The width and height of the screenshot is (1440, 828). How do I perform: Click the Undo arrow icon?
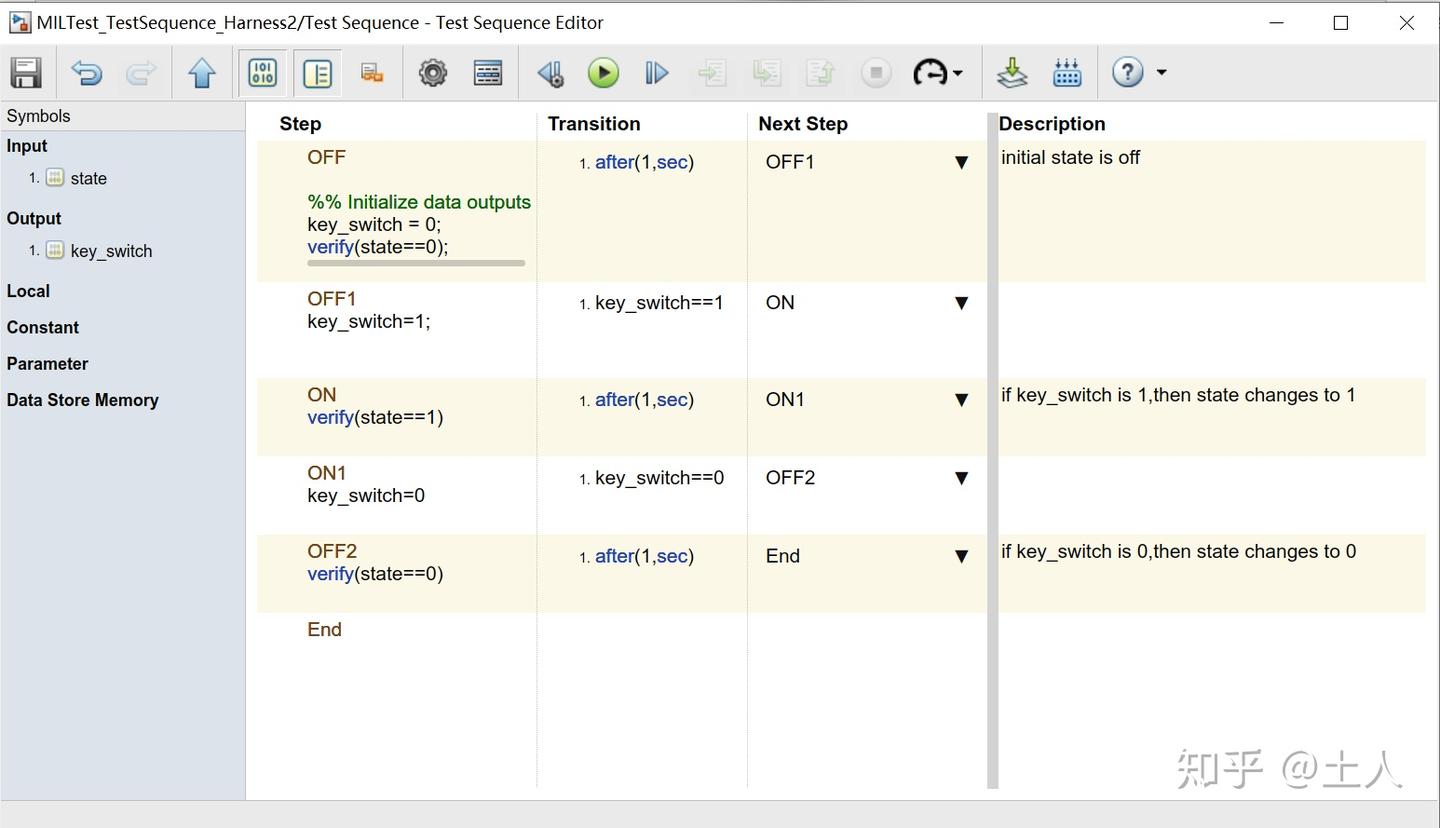tap(87, 73)
